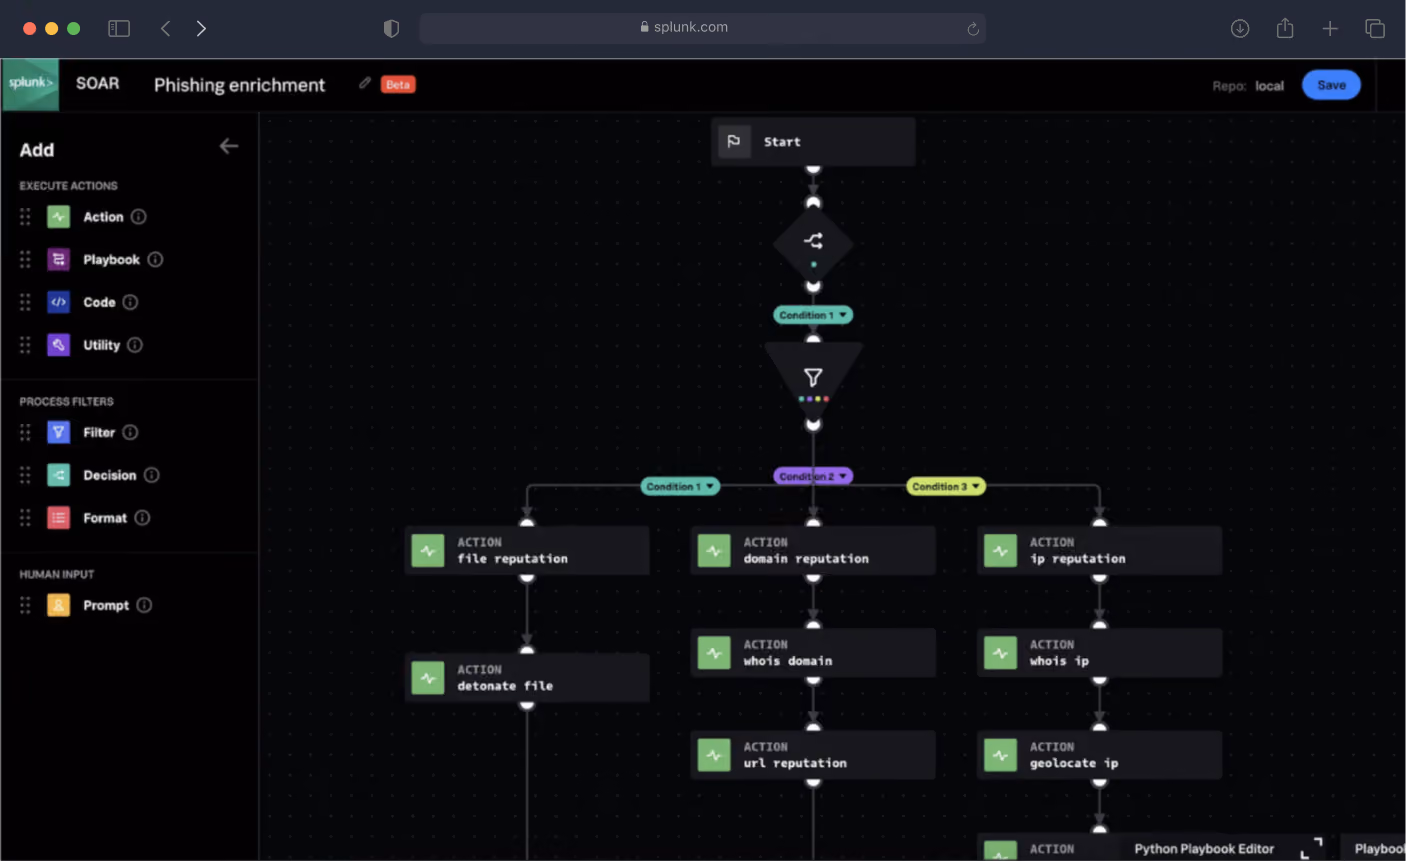The height and width of the screenshot is (861, 1406).
Task: Show info for Utility item
Action: coord(135,345)
